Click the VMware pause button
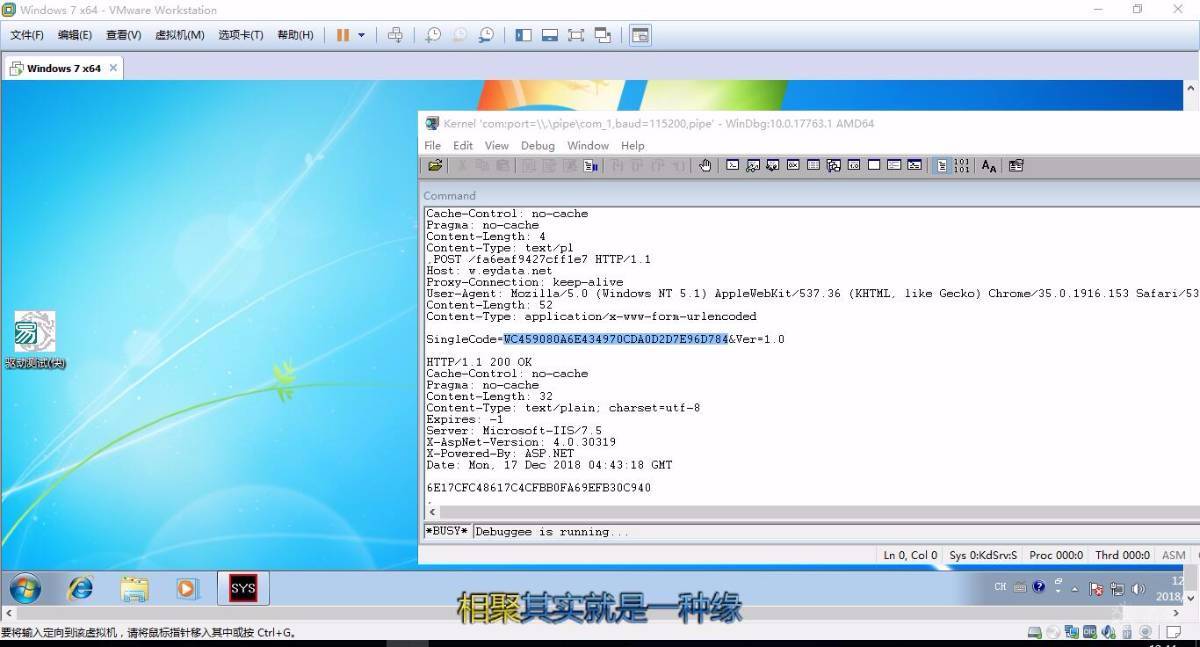The height and width of the screenshot is (647, 1200). click(x=343, y=35)
